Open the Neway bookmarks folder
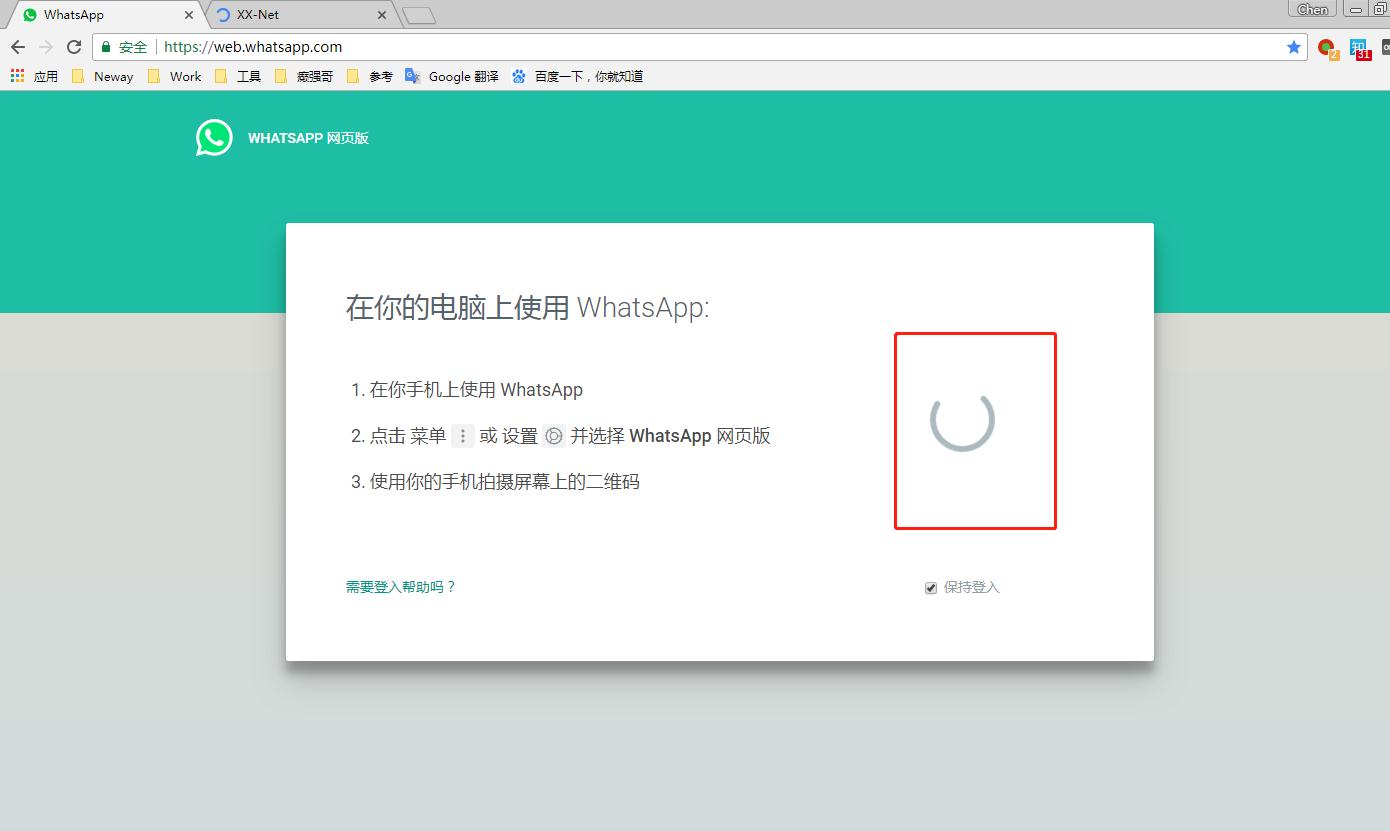 (102, 75)
